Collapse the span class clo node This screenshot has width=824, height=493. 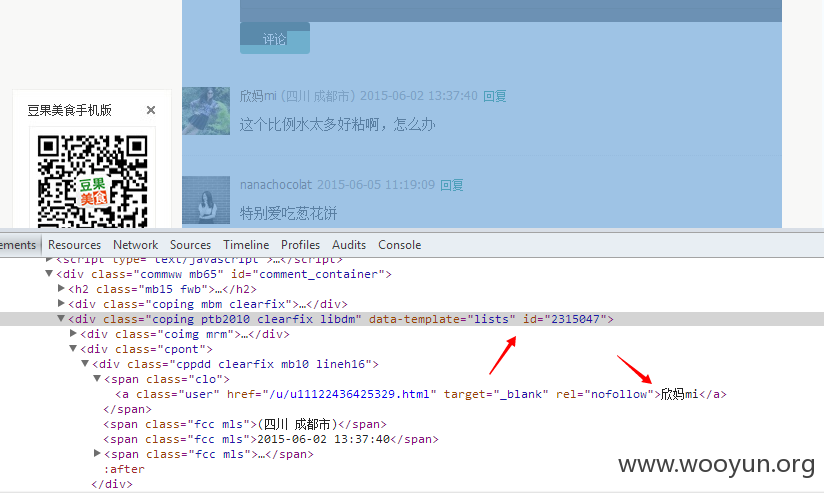pos(97,378)
